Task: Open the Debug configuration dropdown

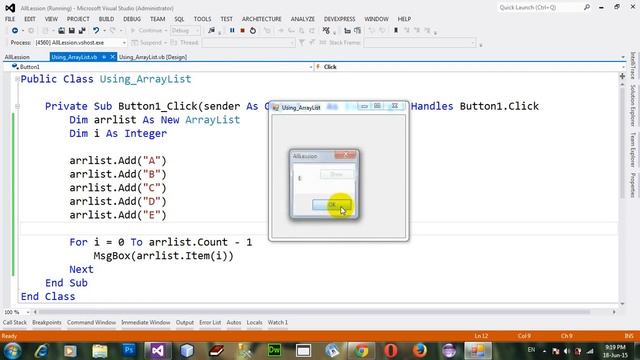Action: coord(198,31)
